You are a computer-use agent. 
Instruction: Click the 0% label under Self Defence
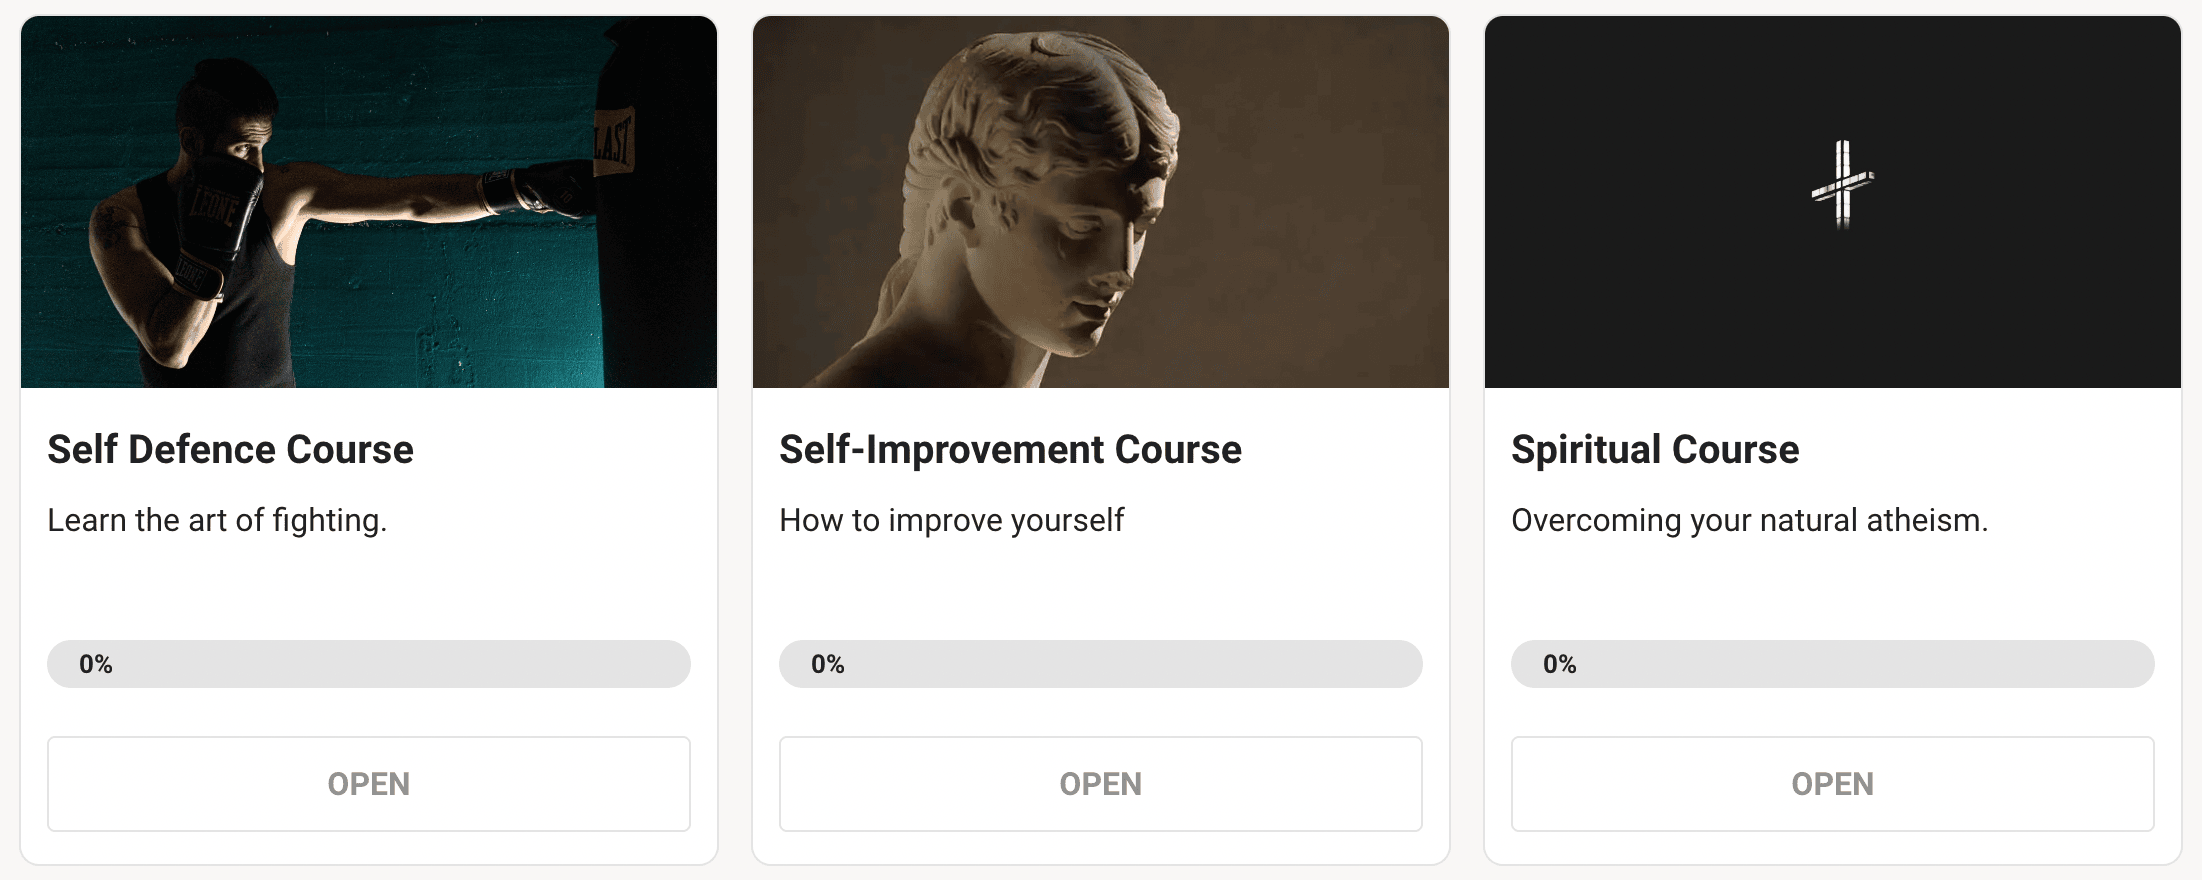(x=96, y=664)
